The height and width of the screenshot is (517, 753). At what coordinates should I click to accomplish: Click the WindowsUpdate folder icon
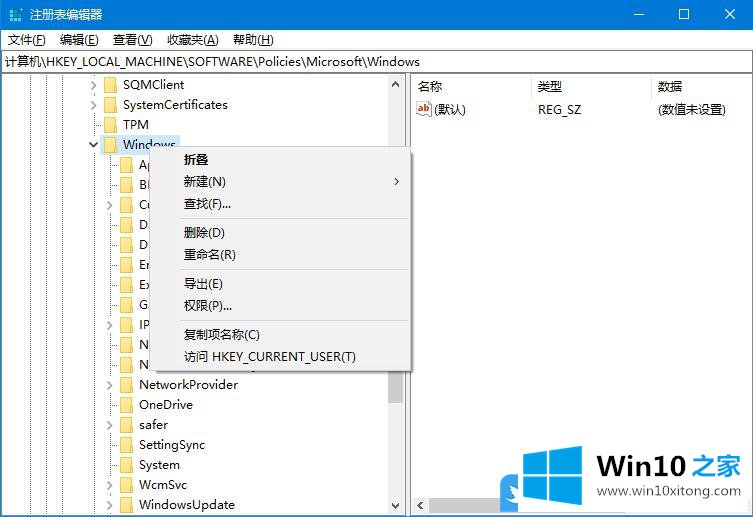pyautogui.click(x=126, y=505)
